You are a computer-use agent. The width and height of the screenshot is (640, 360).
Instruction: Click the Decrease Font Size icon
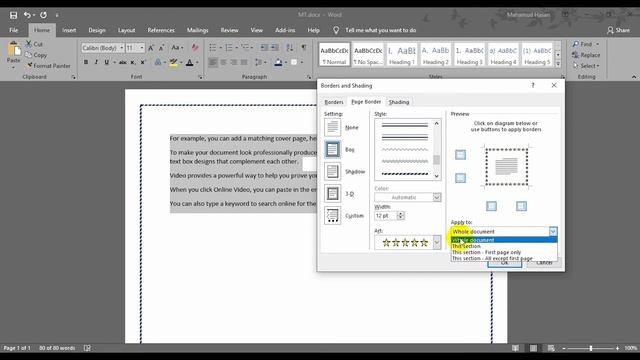coord(162,48)
